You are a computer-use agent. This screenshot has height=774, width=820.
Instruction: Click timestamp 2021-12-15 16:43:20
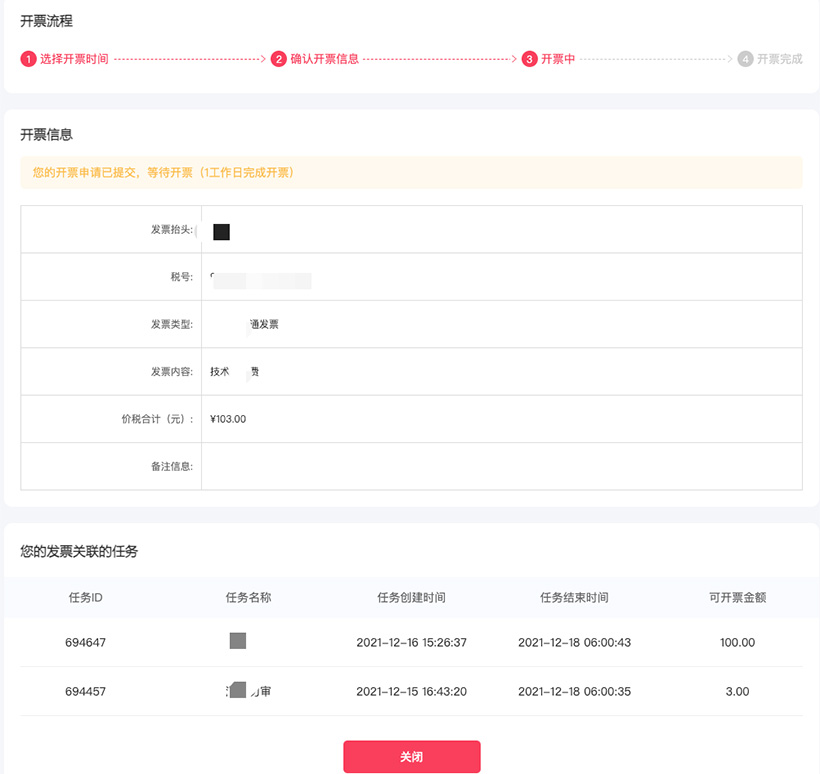coord(410,691)
